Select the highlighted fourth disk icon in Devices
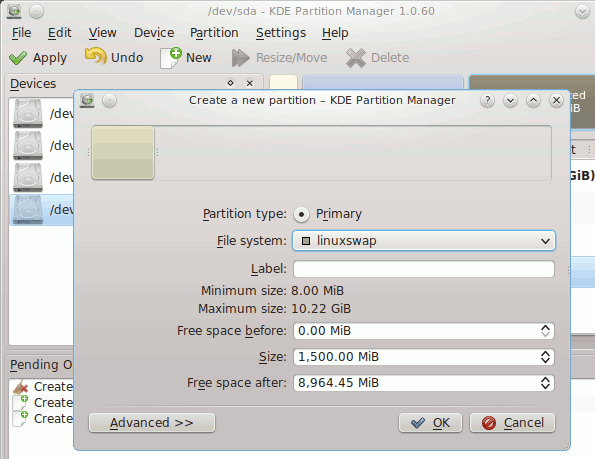Image resolution: width=595 pixels, height=459 pixels. click(28, 209)
